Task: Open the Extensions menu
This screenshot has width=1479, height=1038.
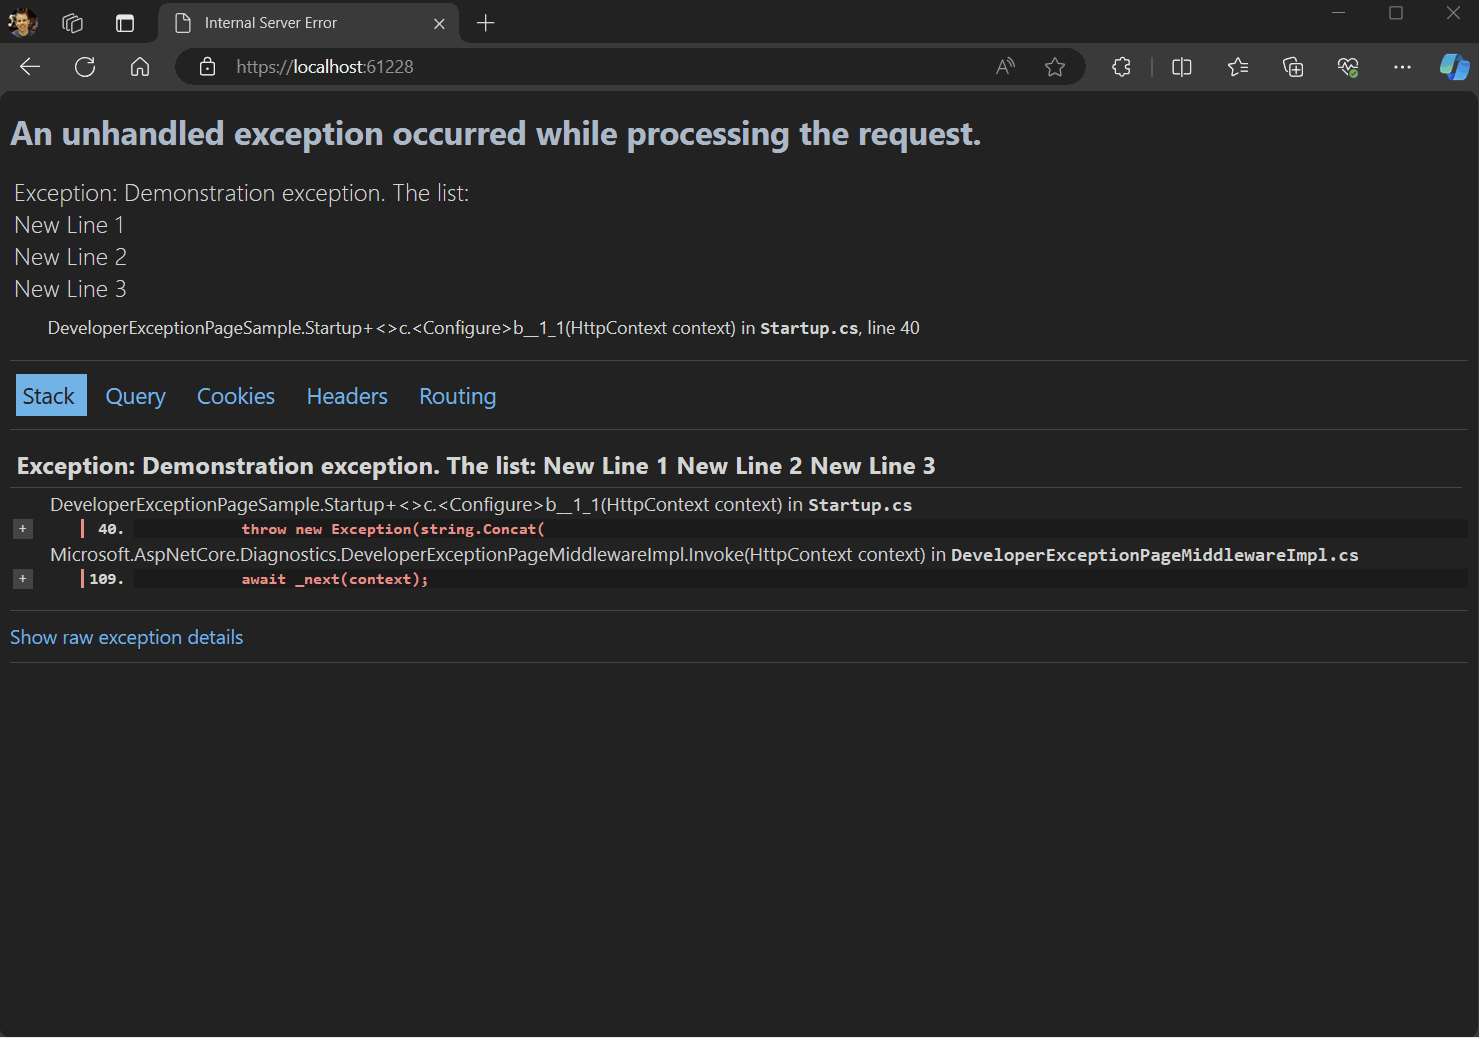Action: tap(1121, 67)
